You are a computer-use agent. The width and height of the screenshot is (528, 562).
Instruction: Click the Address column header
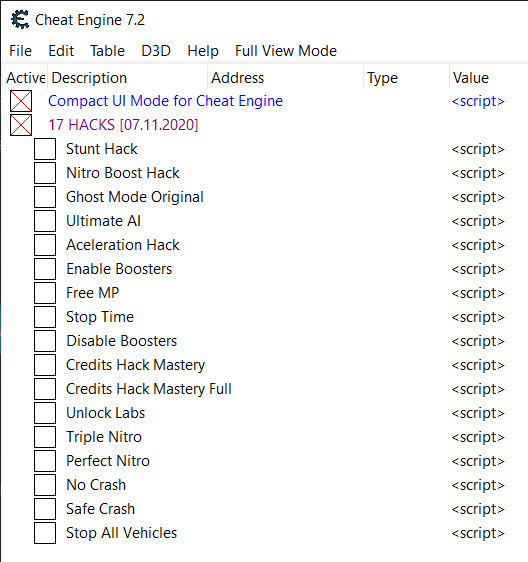click(286, 78)
